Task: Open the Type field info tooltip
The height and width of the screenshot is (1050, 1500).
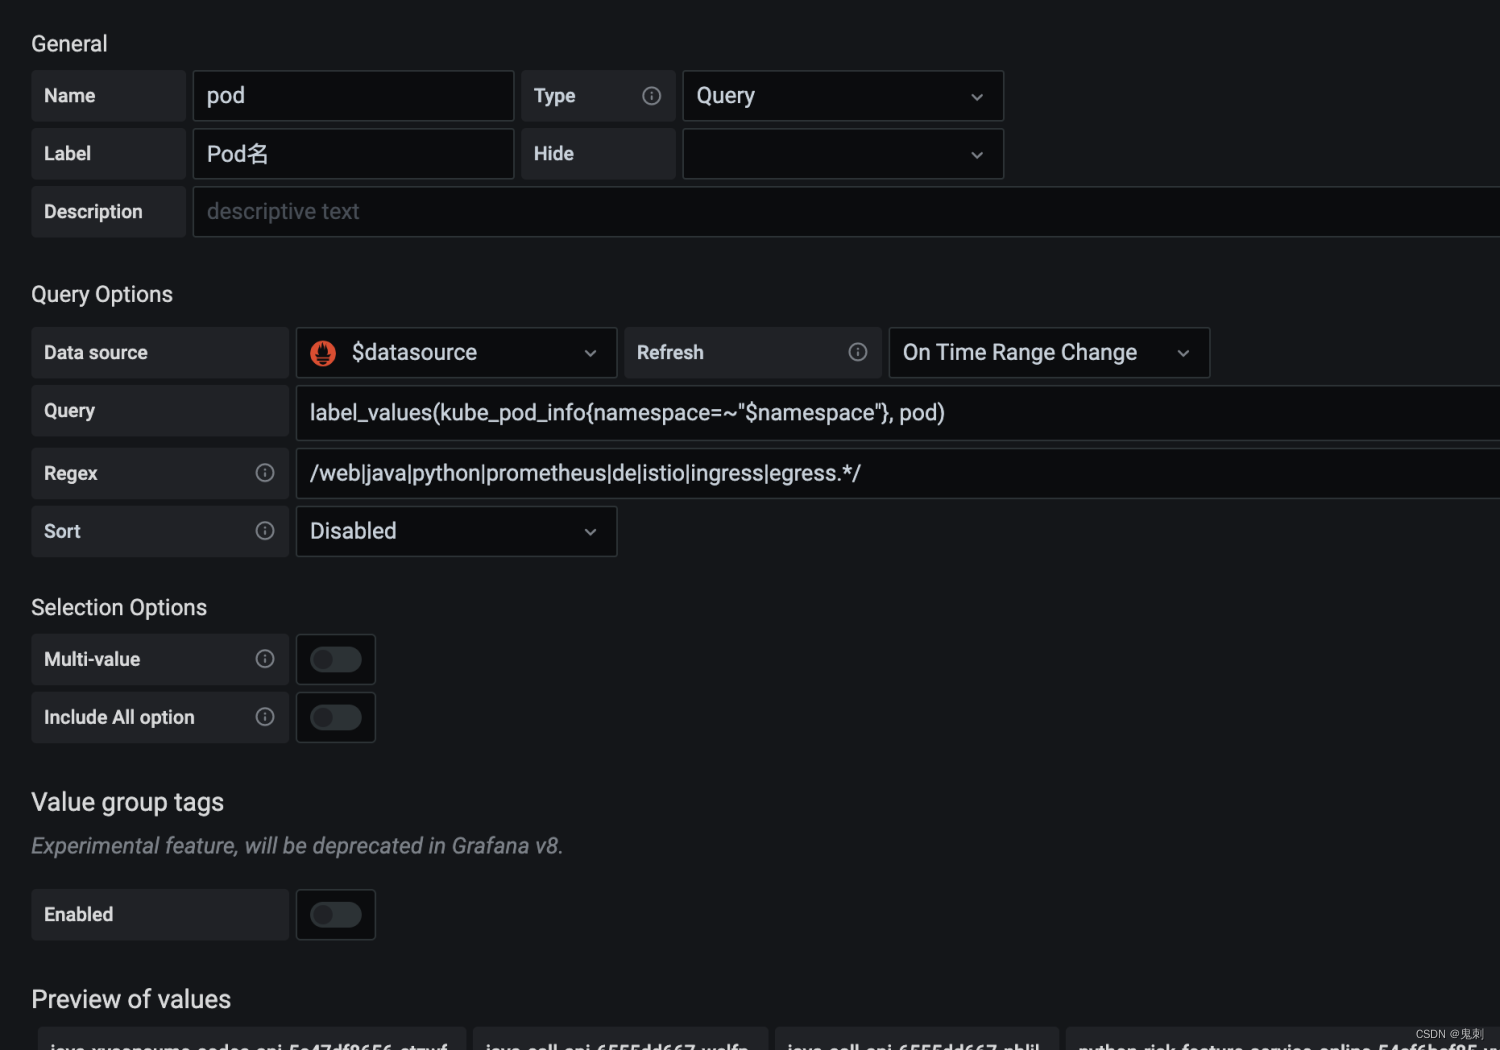Action: [651, 95]
